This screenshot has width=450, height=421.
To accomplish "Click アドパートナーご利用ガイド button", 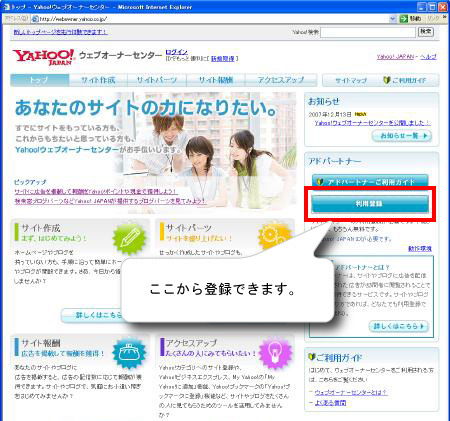I will tap(370, 182).
